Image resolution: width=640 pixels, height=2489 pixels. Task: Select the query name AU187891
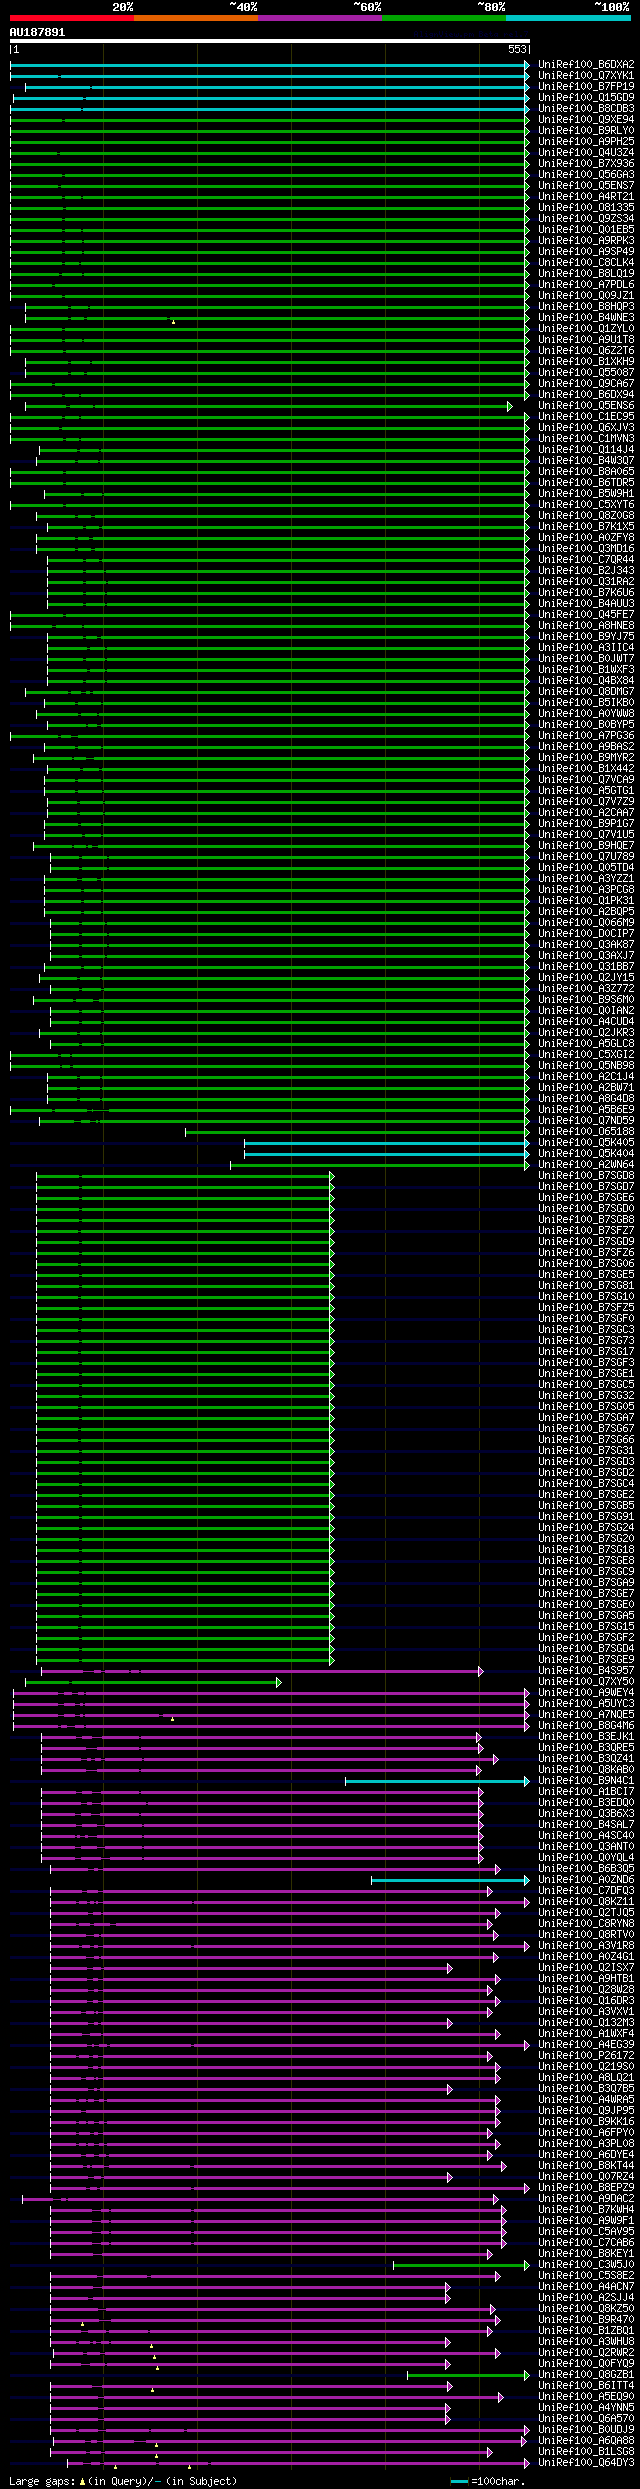click(37, 32)
